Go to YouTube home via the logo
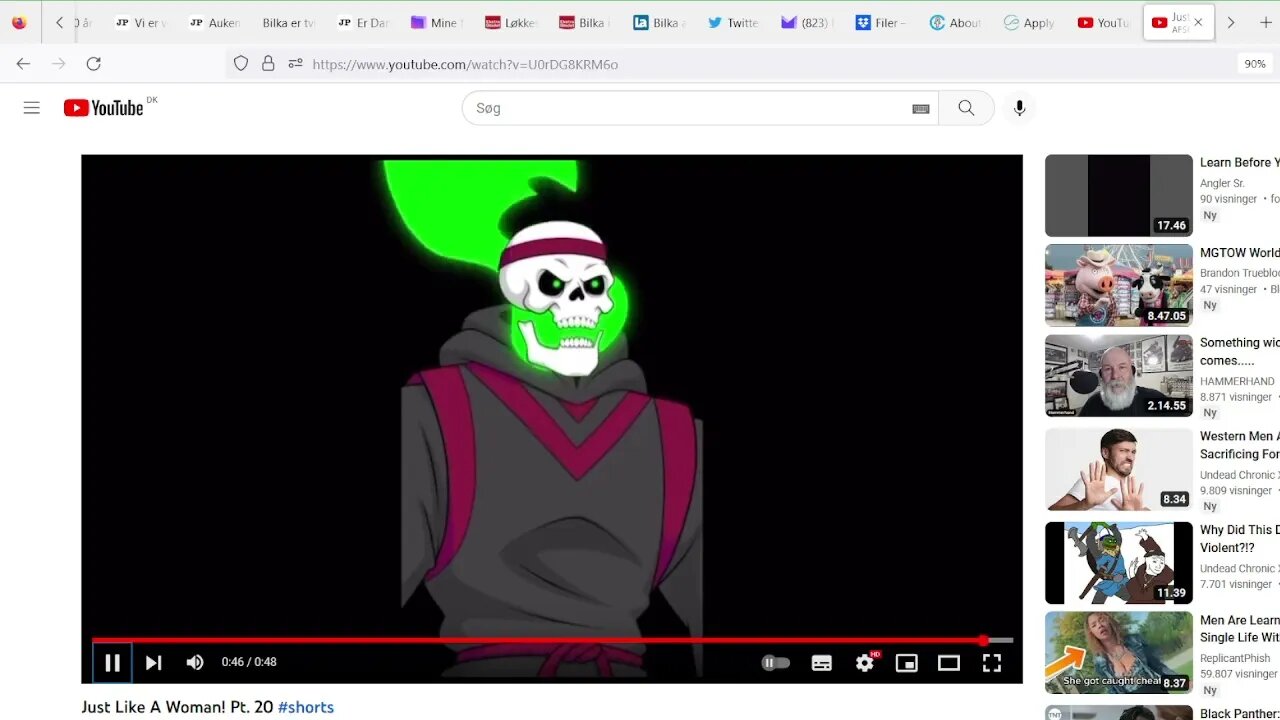 pyautogui.click(x=104, y=108)
